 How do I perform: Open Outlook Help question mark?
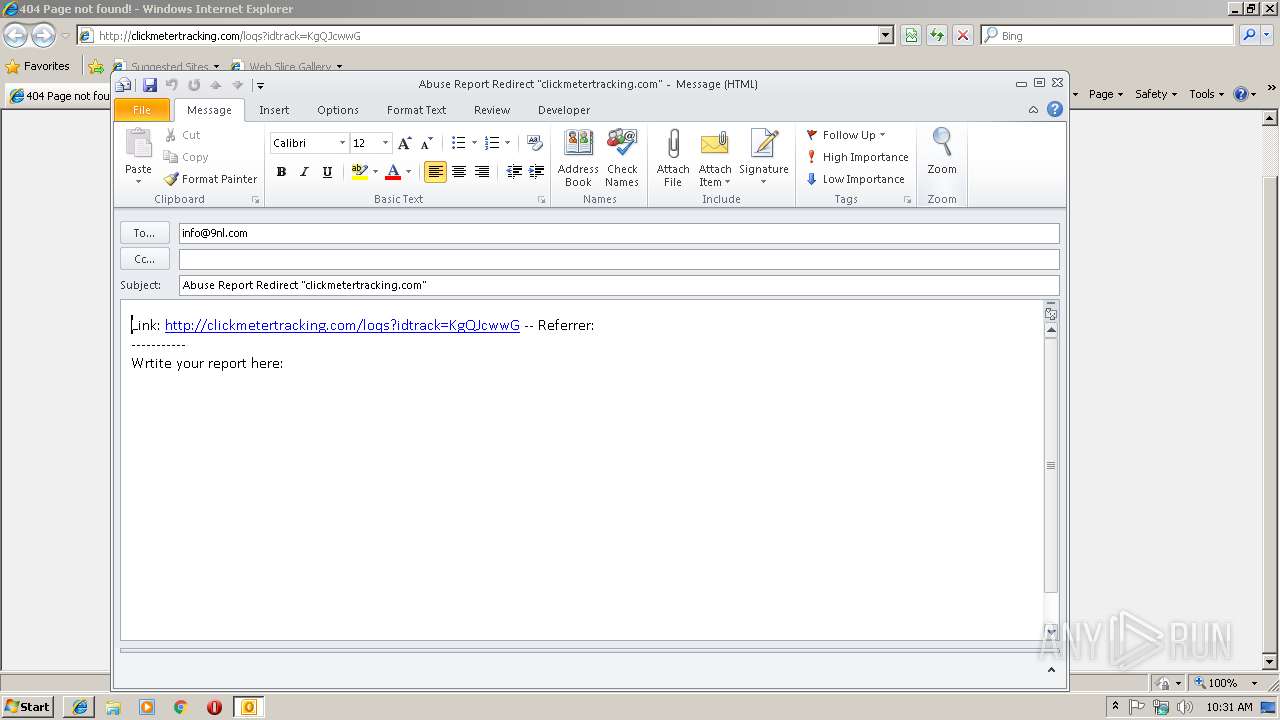1054,110
